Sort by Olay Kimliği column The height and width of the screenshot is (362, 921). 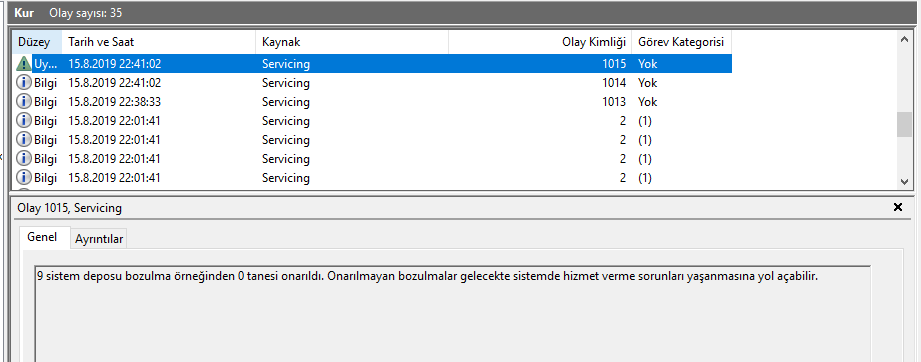(540, 42)
